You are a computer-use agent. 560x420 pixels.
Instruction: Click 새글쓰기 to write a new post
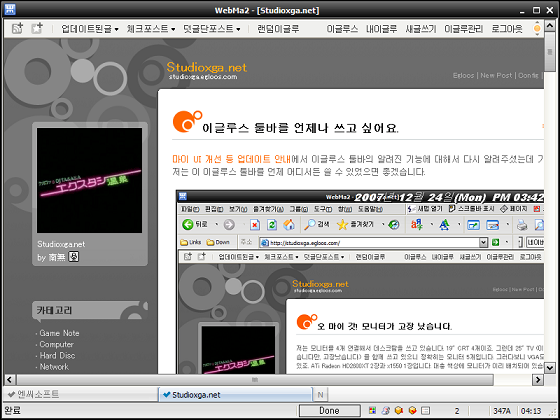click(421, 29)
